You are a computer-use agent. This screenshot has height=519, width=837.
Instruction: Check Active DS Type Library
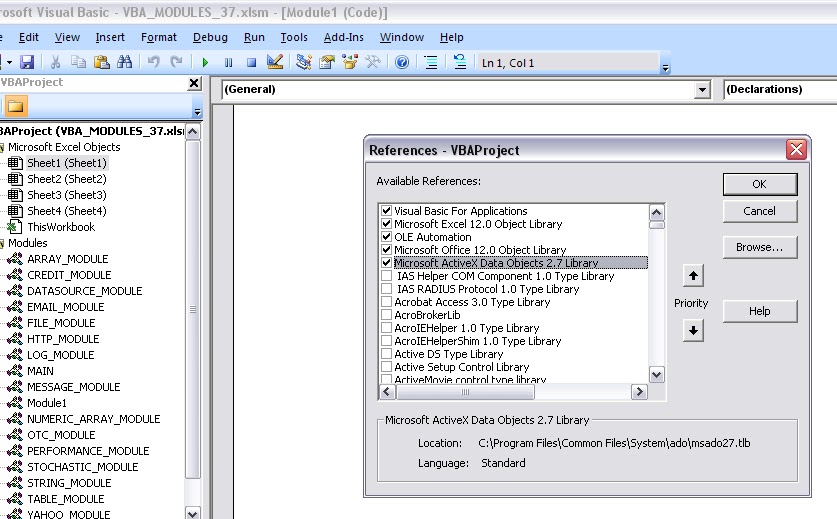pyautogui.click(x=386, y=353)
